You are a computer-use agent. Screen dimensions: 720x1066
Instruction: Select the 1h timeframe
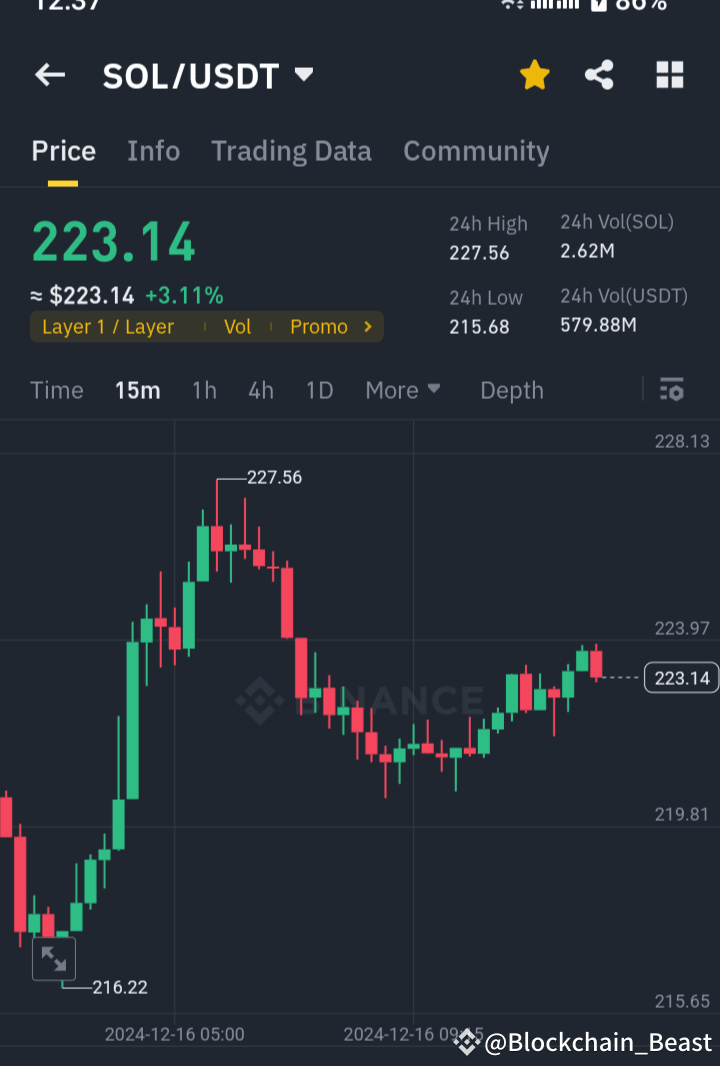coord(204,390)
